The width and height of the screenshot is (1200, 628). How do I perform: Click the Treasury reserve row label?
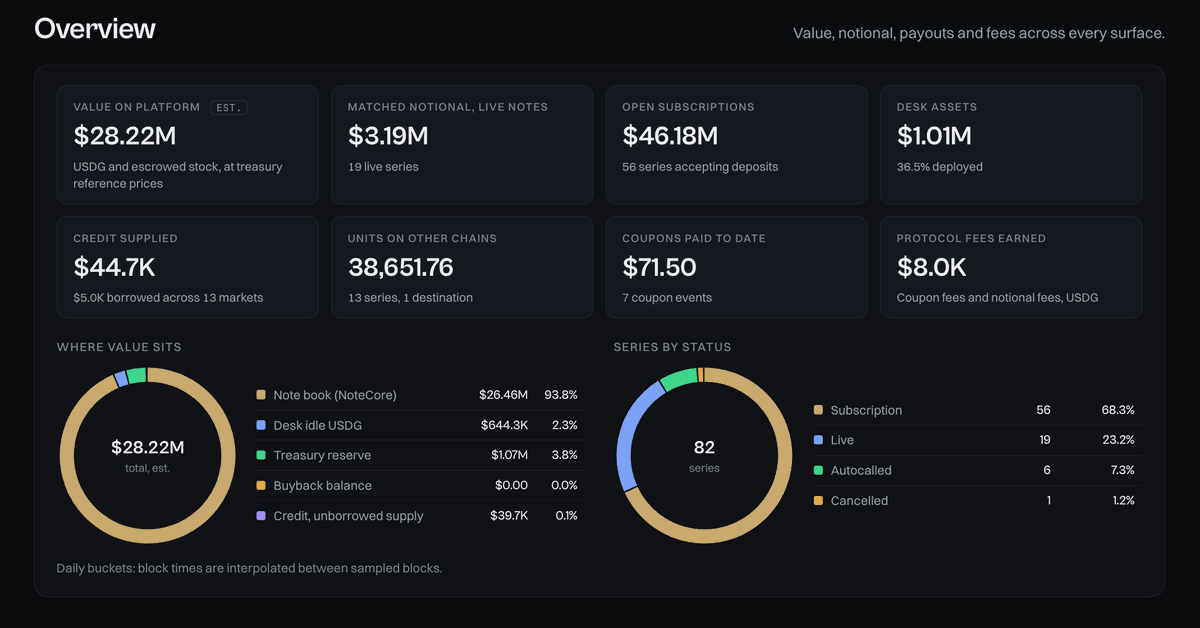point(322,455)
